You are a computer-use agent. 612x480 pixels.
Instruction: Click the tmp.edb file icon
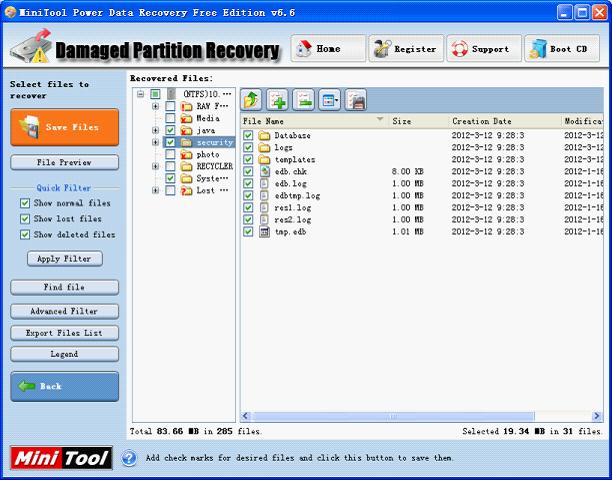click(265, 232)
